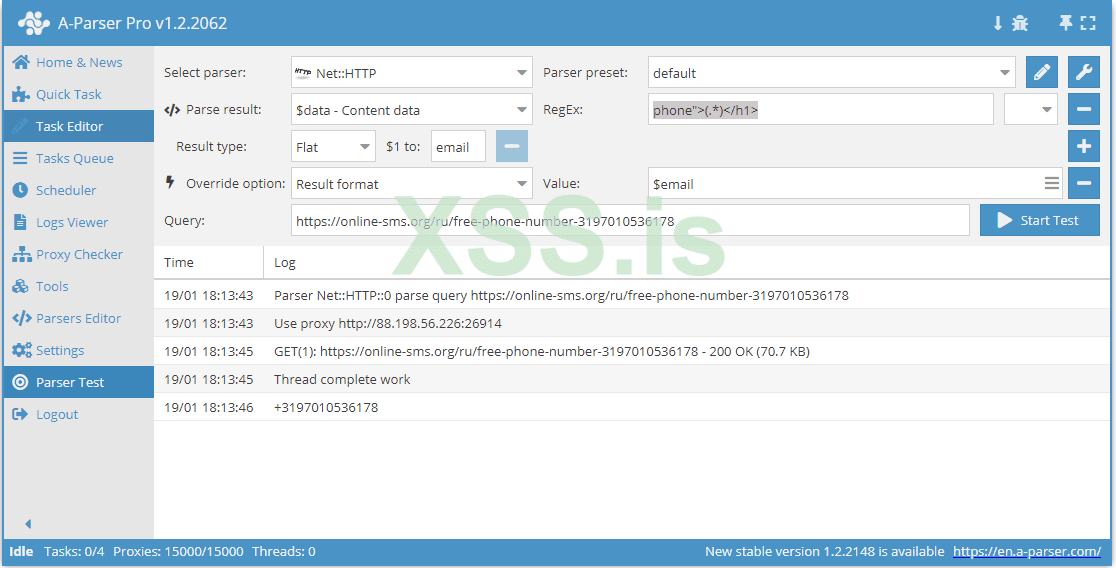
Task: Click the pin icon in header
Action: tap(1065, 23)
